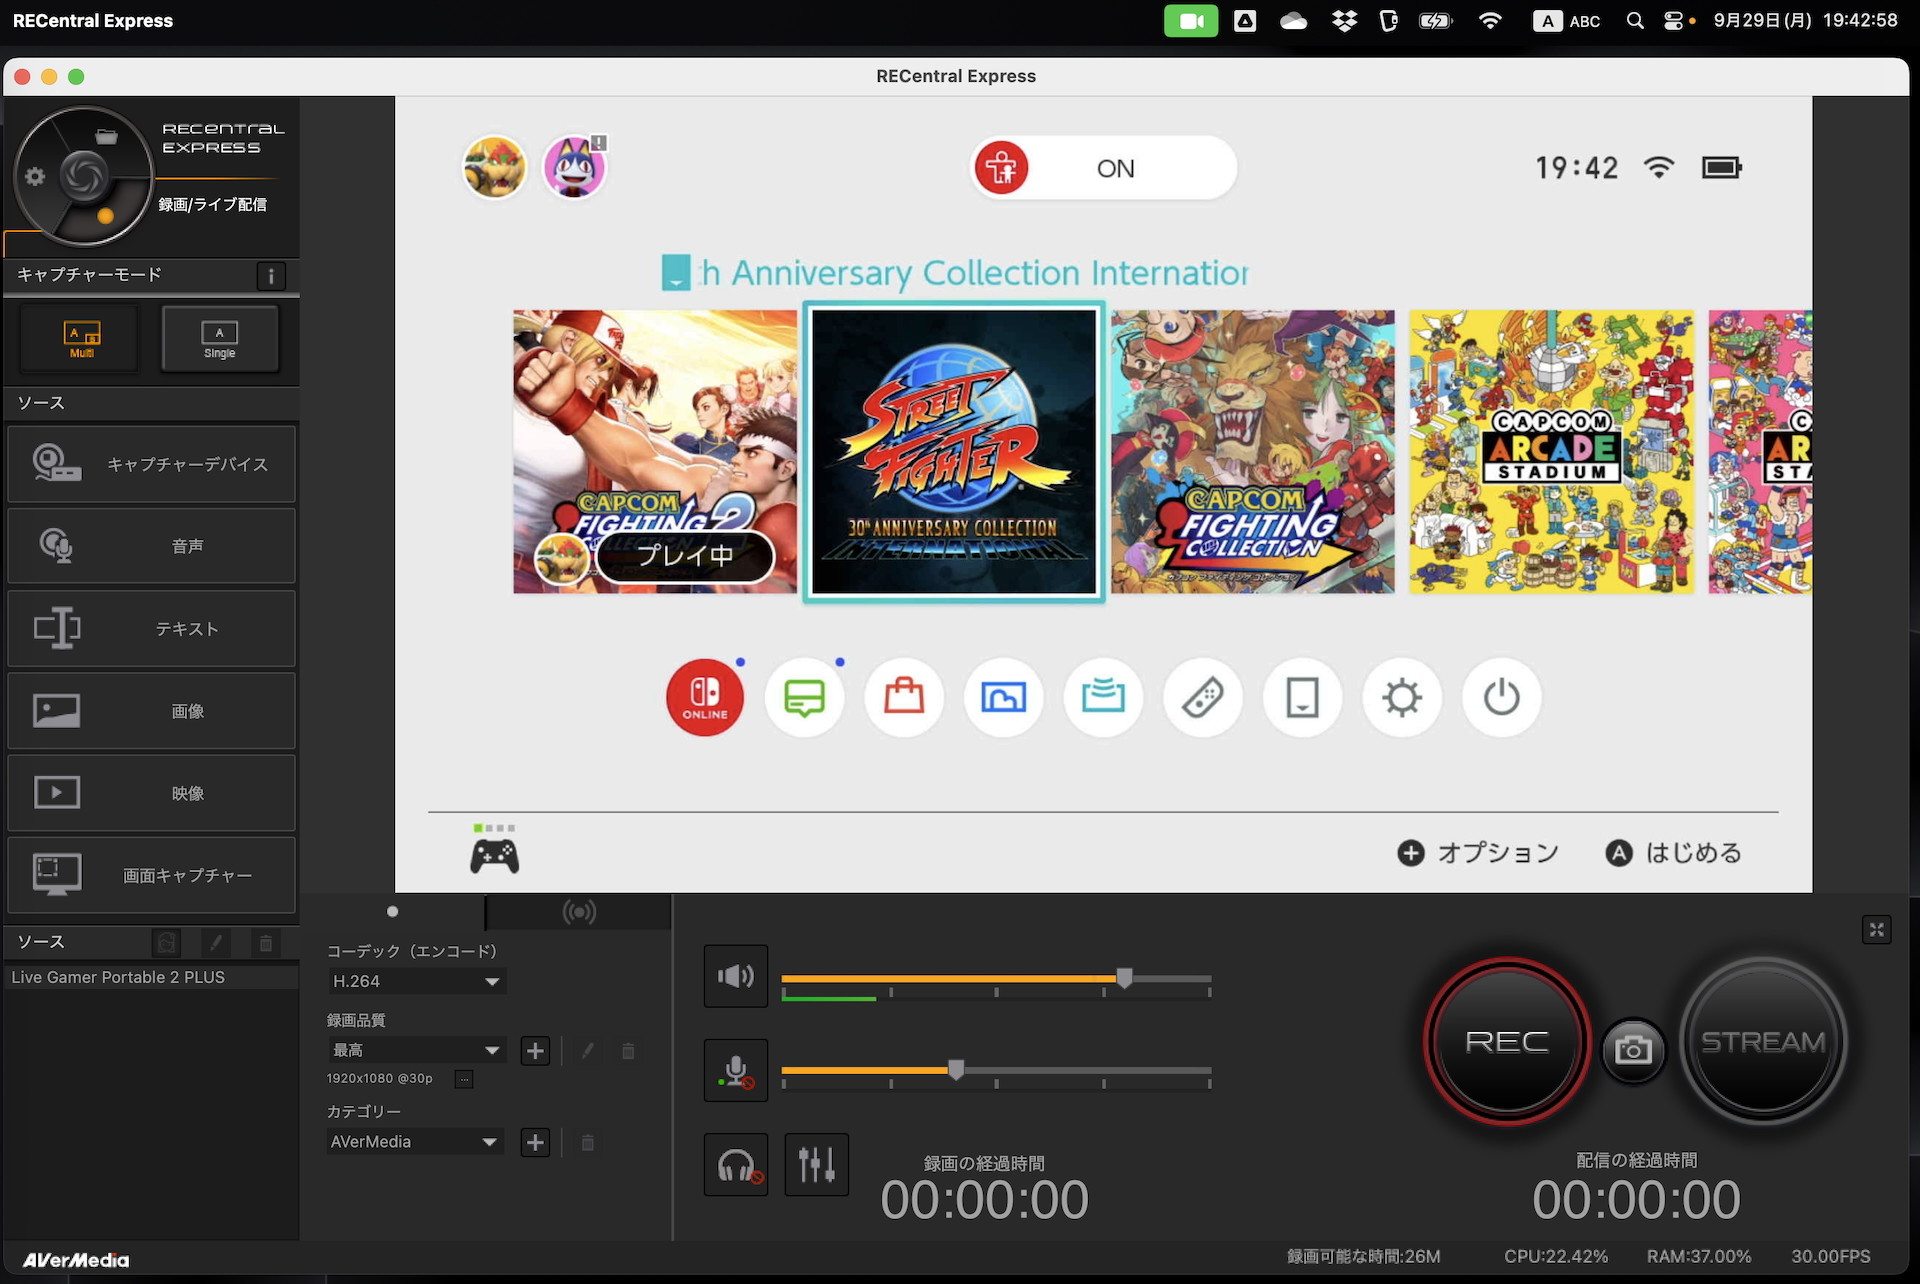The height and width of the screenshot is (1284, 1920).
Task: Click the microphone volume slider handle
Action: tap(956, 1070)
